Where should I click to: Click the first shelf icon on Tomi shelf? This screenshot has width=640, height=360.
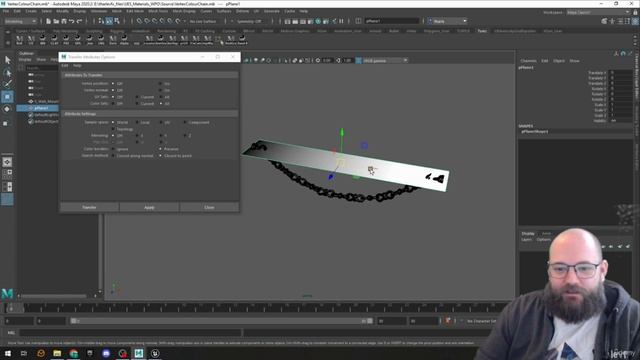pyautogui.click(x=19, y=40)
